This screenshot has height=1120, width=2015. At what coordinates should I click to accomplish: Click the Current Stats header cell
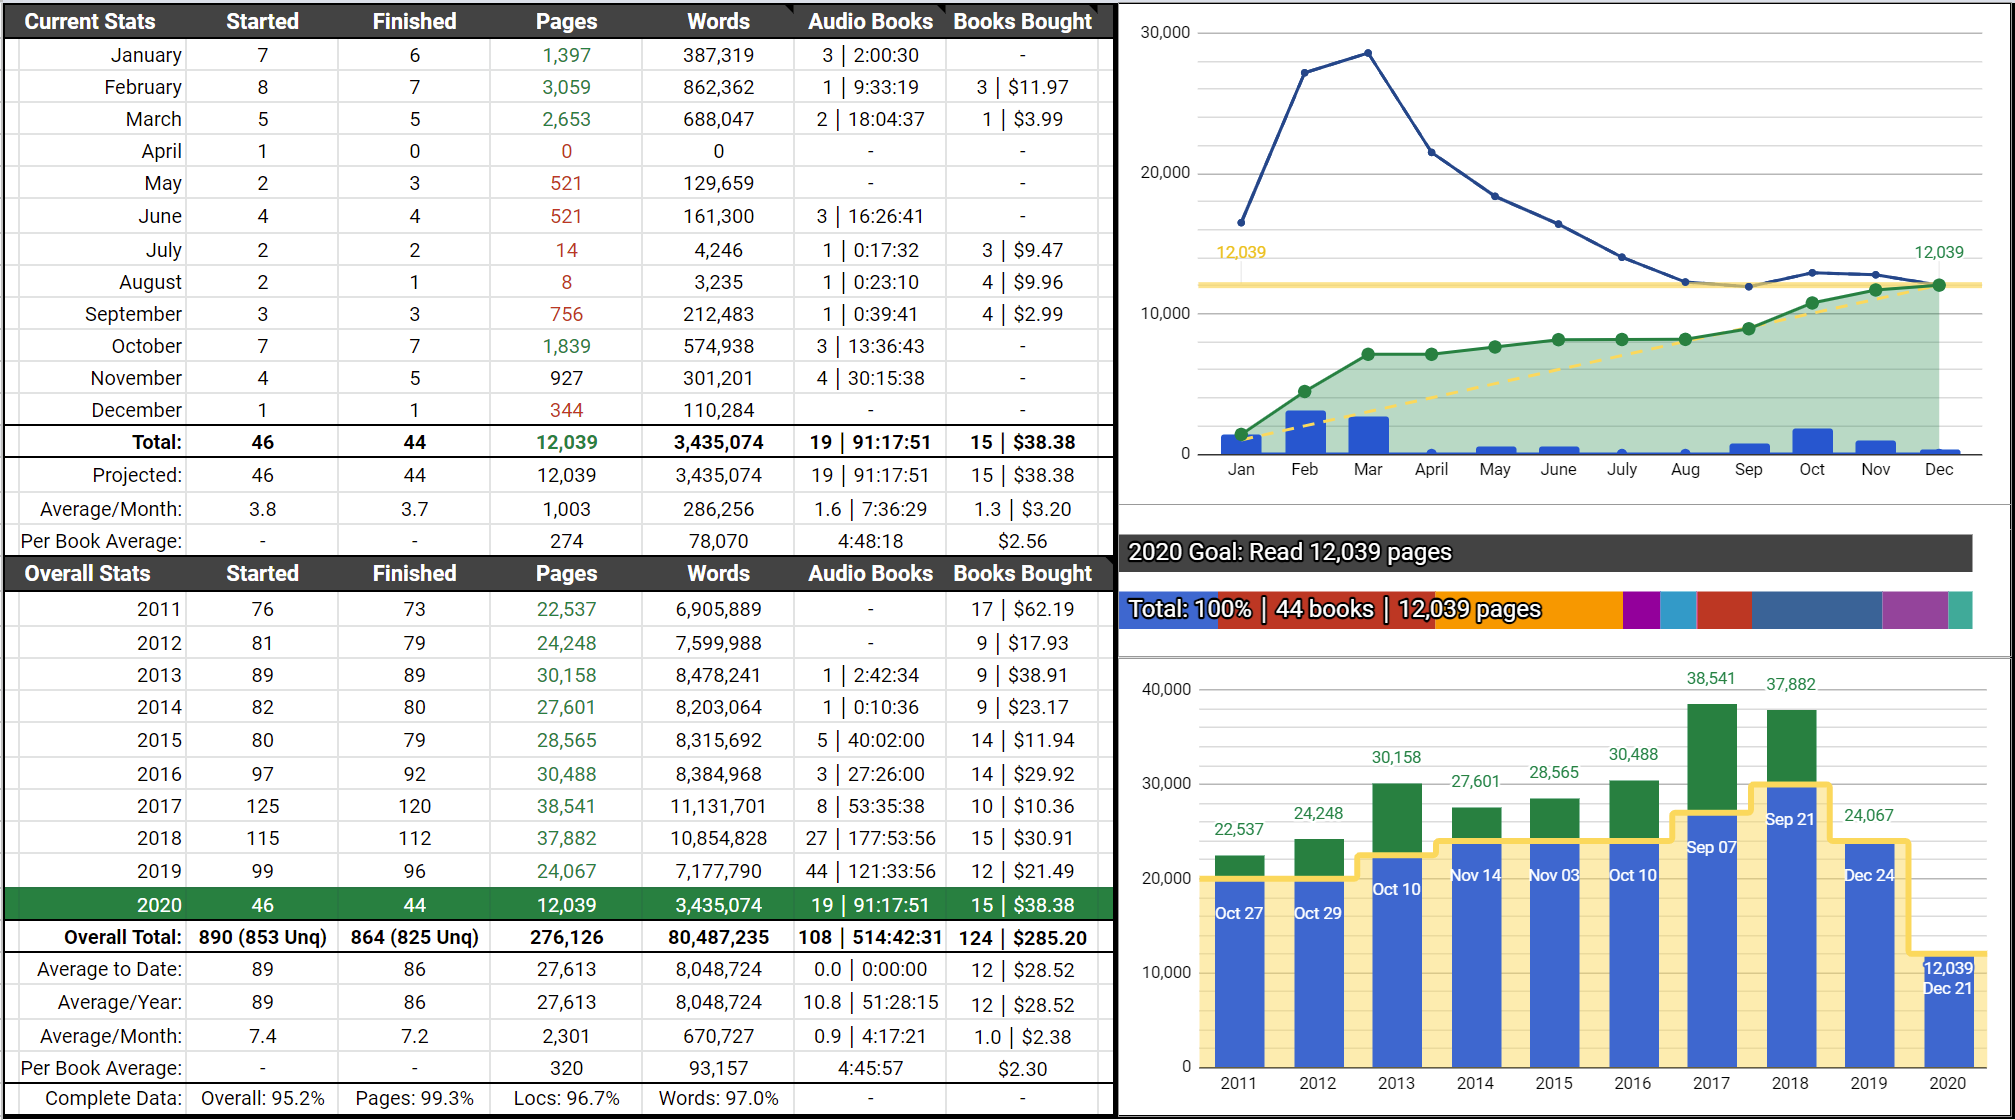[x=90, y=21]
